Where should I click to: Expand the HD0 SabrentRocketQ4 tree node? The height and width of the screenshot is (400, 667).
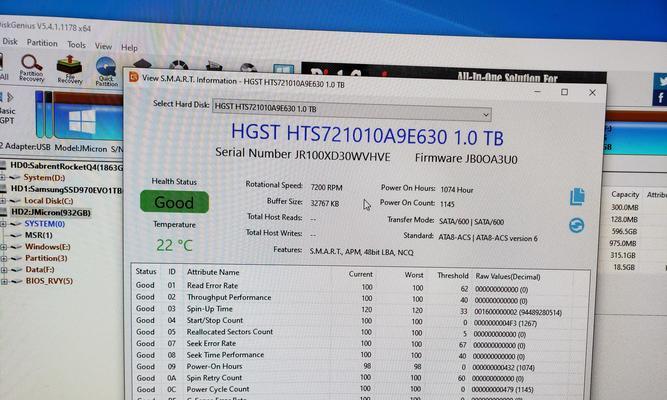click(x=3, y=177)
